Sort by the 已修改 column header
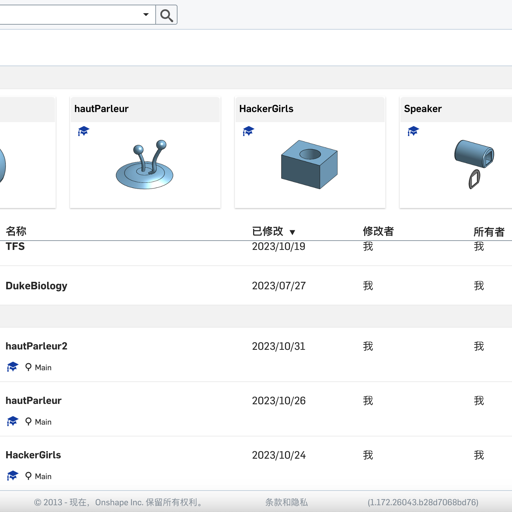Image resolution: width=512 pixels, height=512 pixels. [x=268, y=231]
